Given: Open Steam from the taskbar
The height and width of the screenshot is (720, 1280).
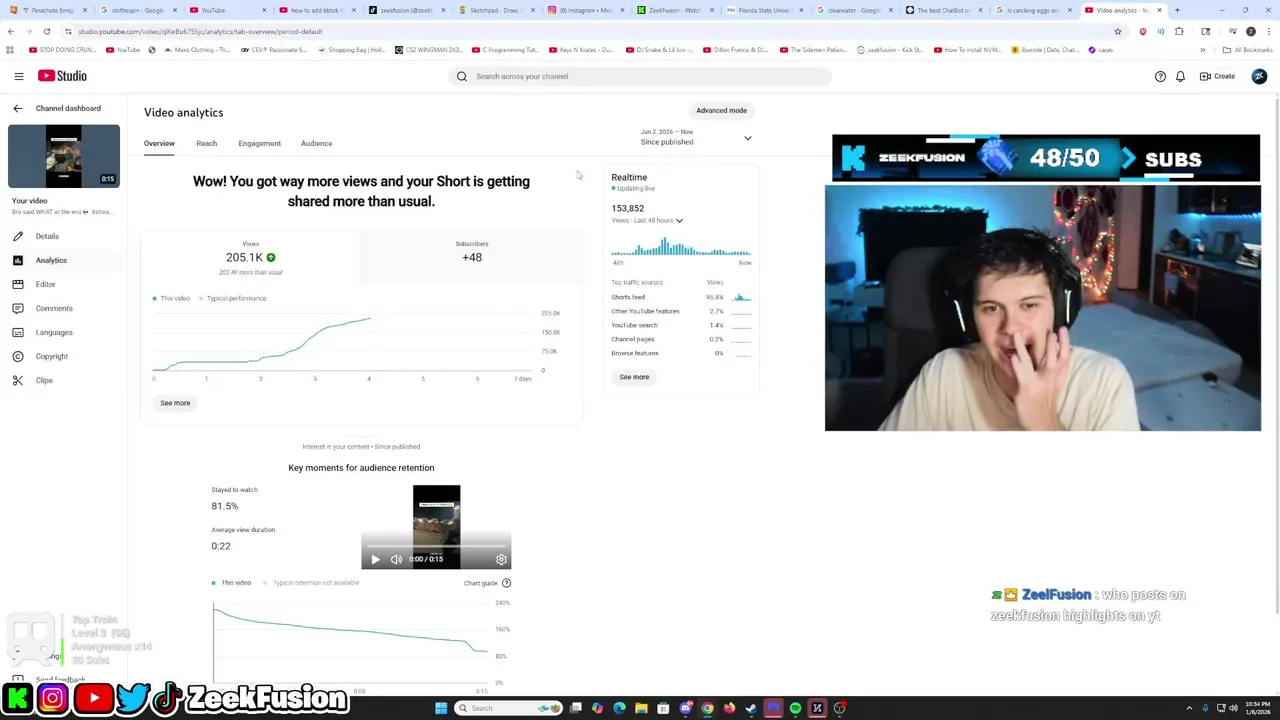Looking at the screenshot, I should pos(751,708).
